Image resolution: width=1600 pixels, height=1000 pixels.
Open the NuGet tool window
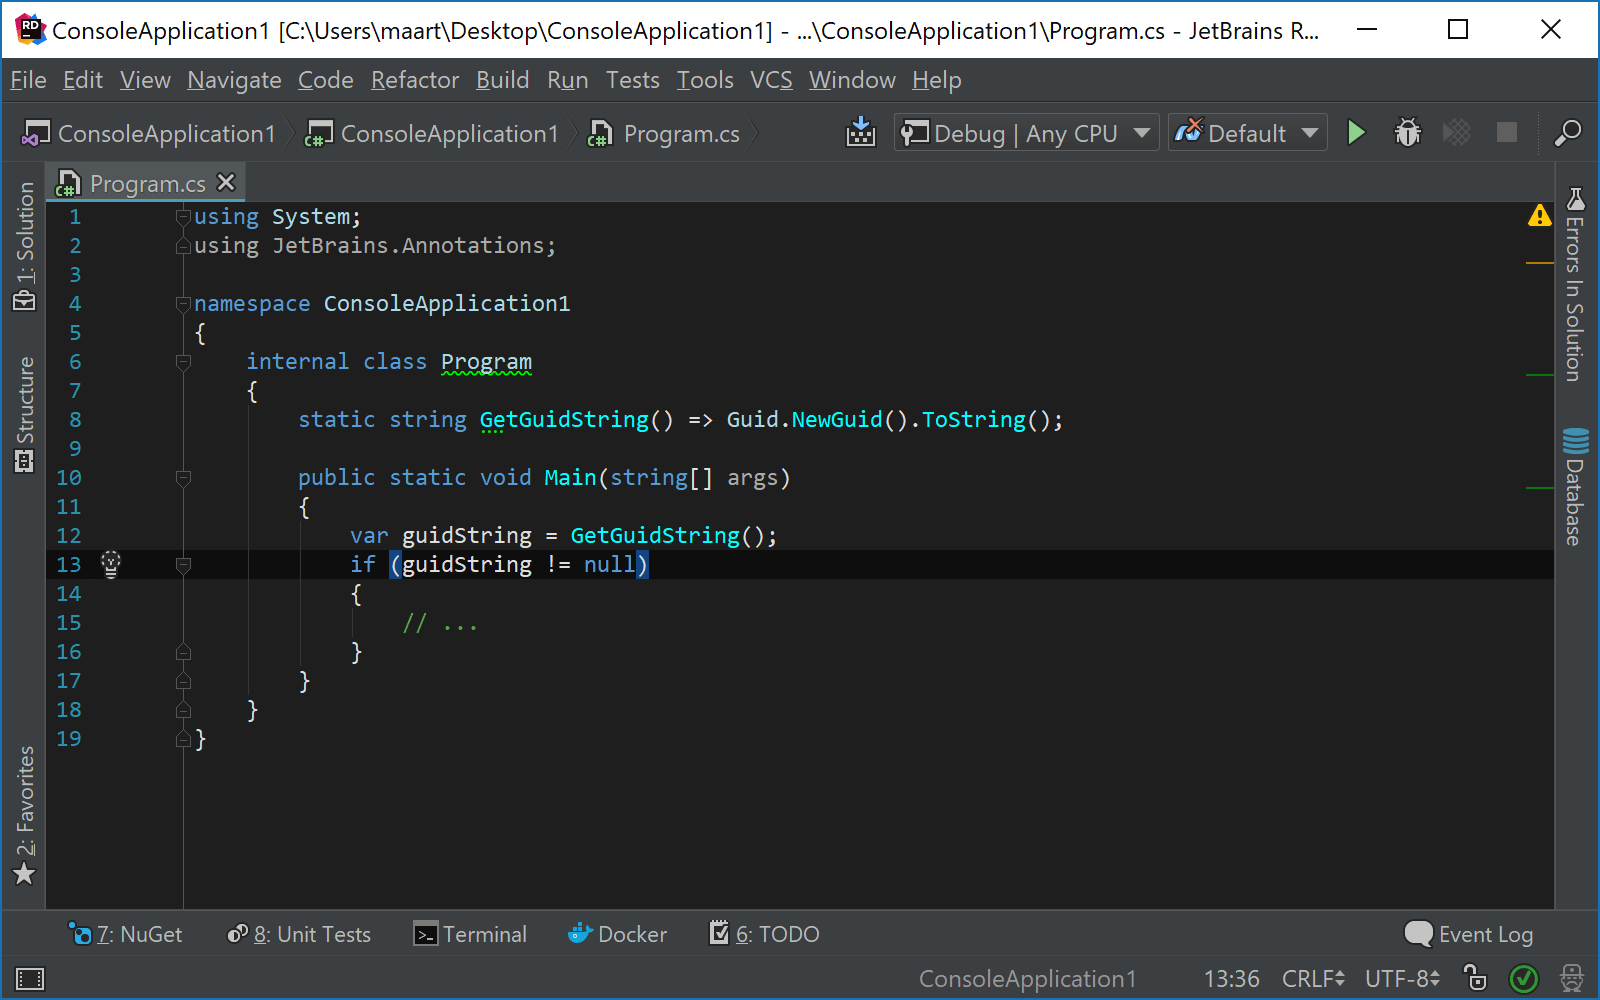pos(128,934)
